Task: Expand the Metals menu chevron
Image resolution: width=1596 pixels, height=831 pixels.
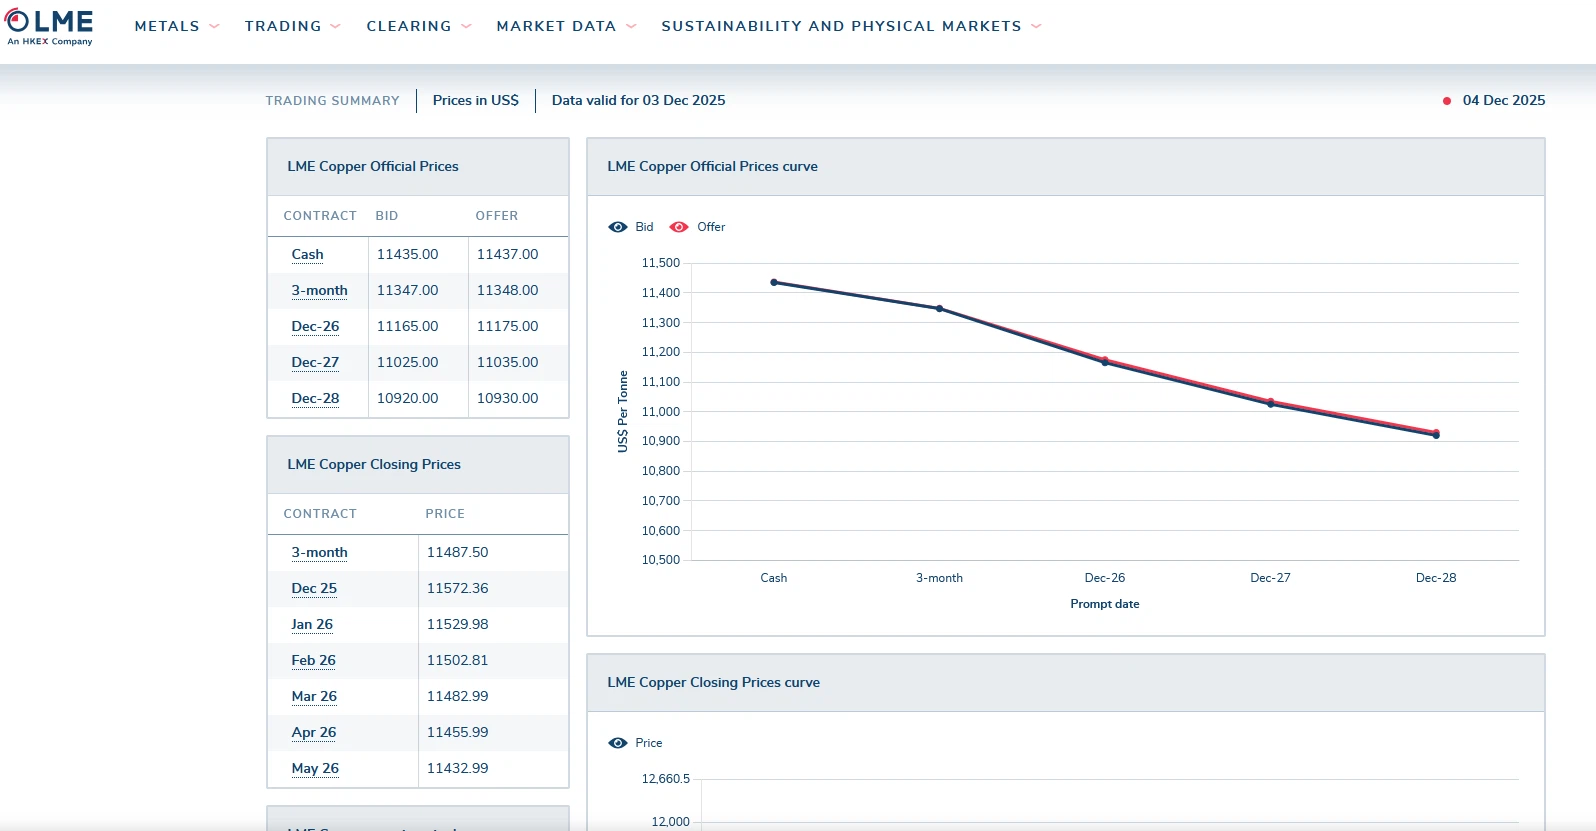Action: pos(214,27)
